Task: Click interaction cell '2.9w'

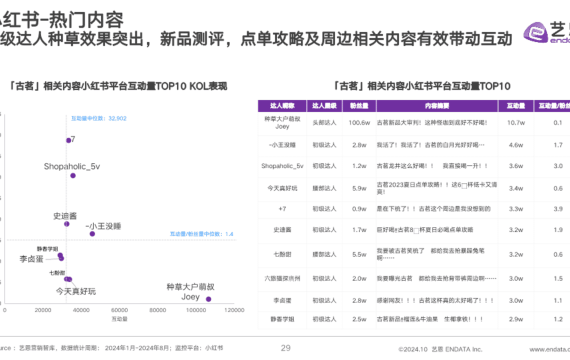Action: point(516,319)
